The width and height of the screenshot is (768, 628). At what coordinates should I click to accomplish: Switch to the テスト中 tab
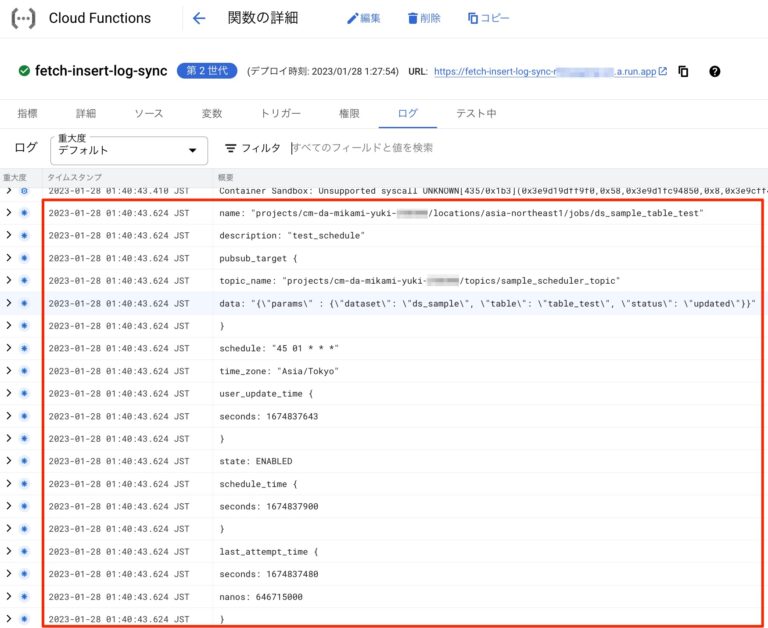pos(476,114)
